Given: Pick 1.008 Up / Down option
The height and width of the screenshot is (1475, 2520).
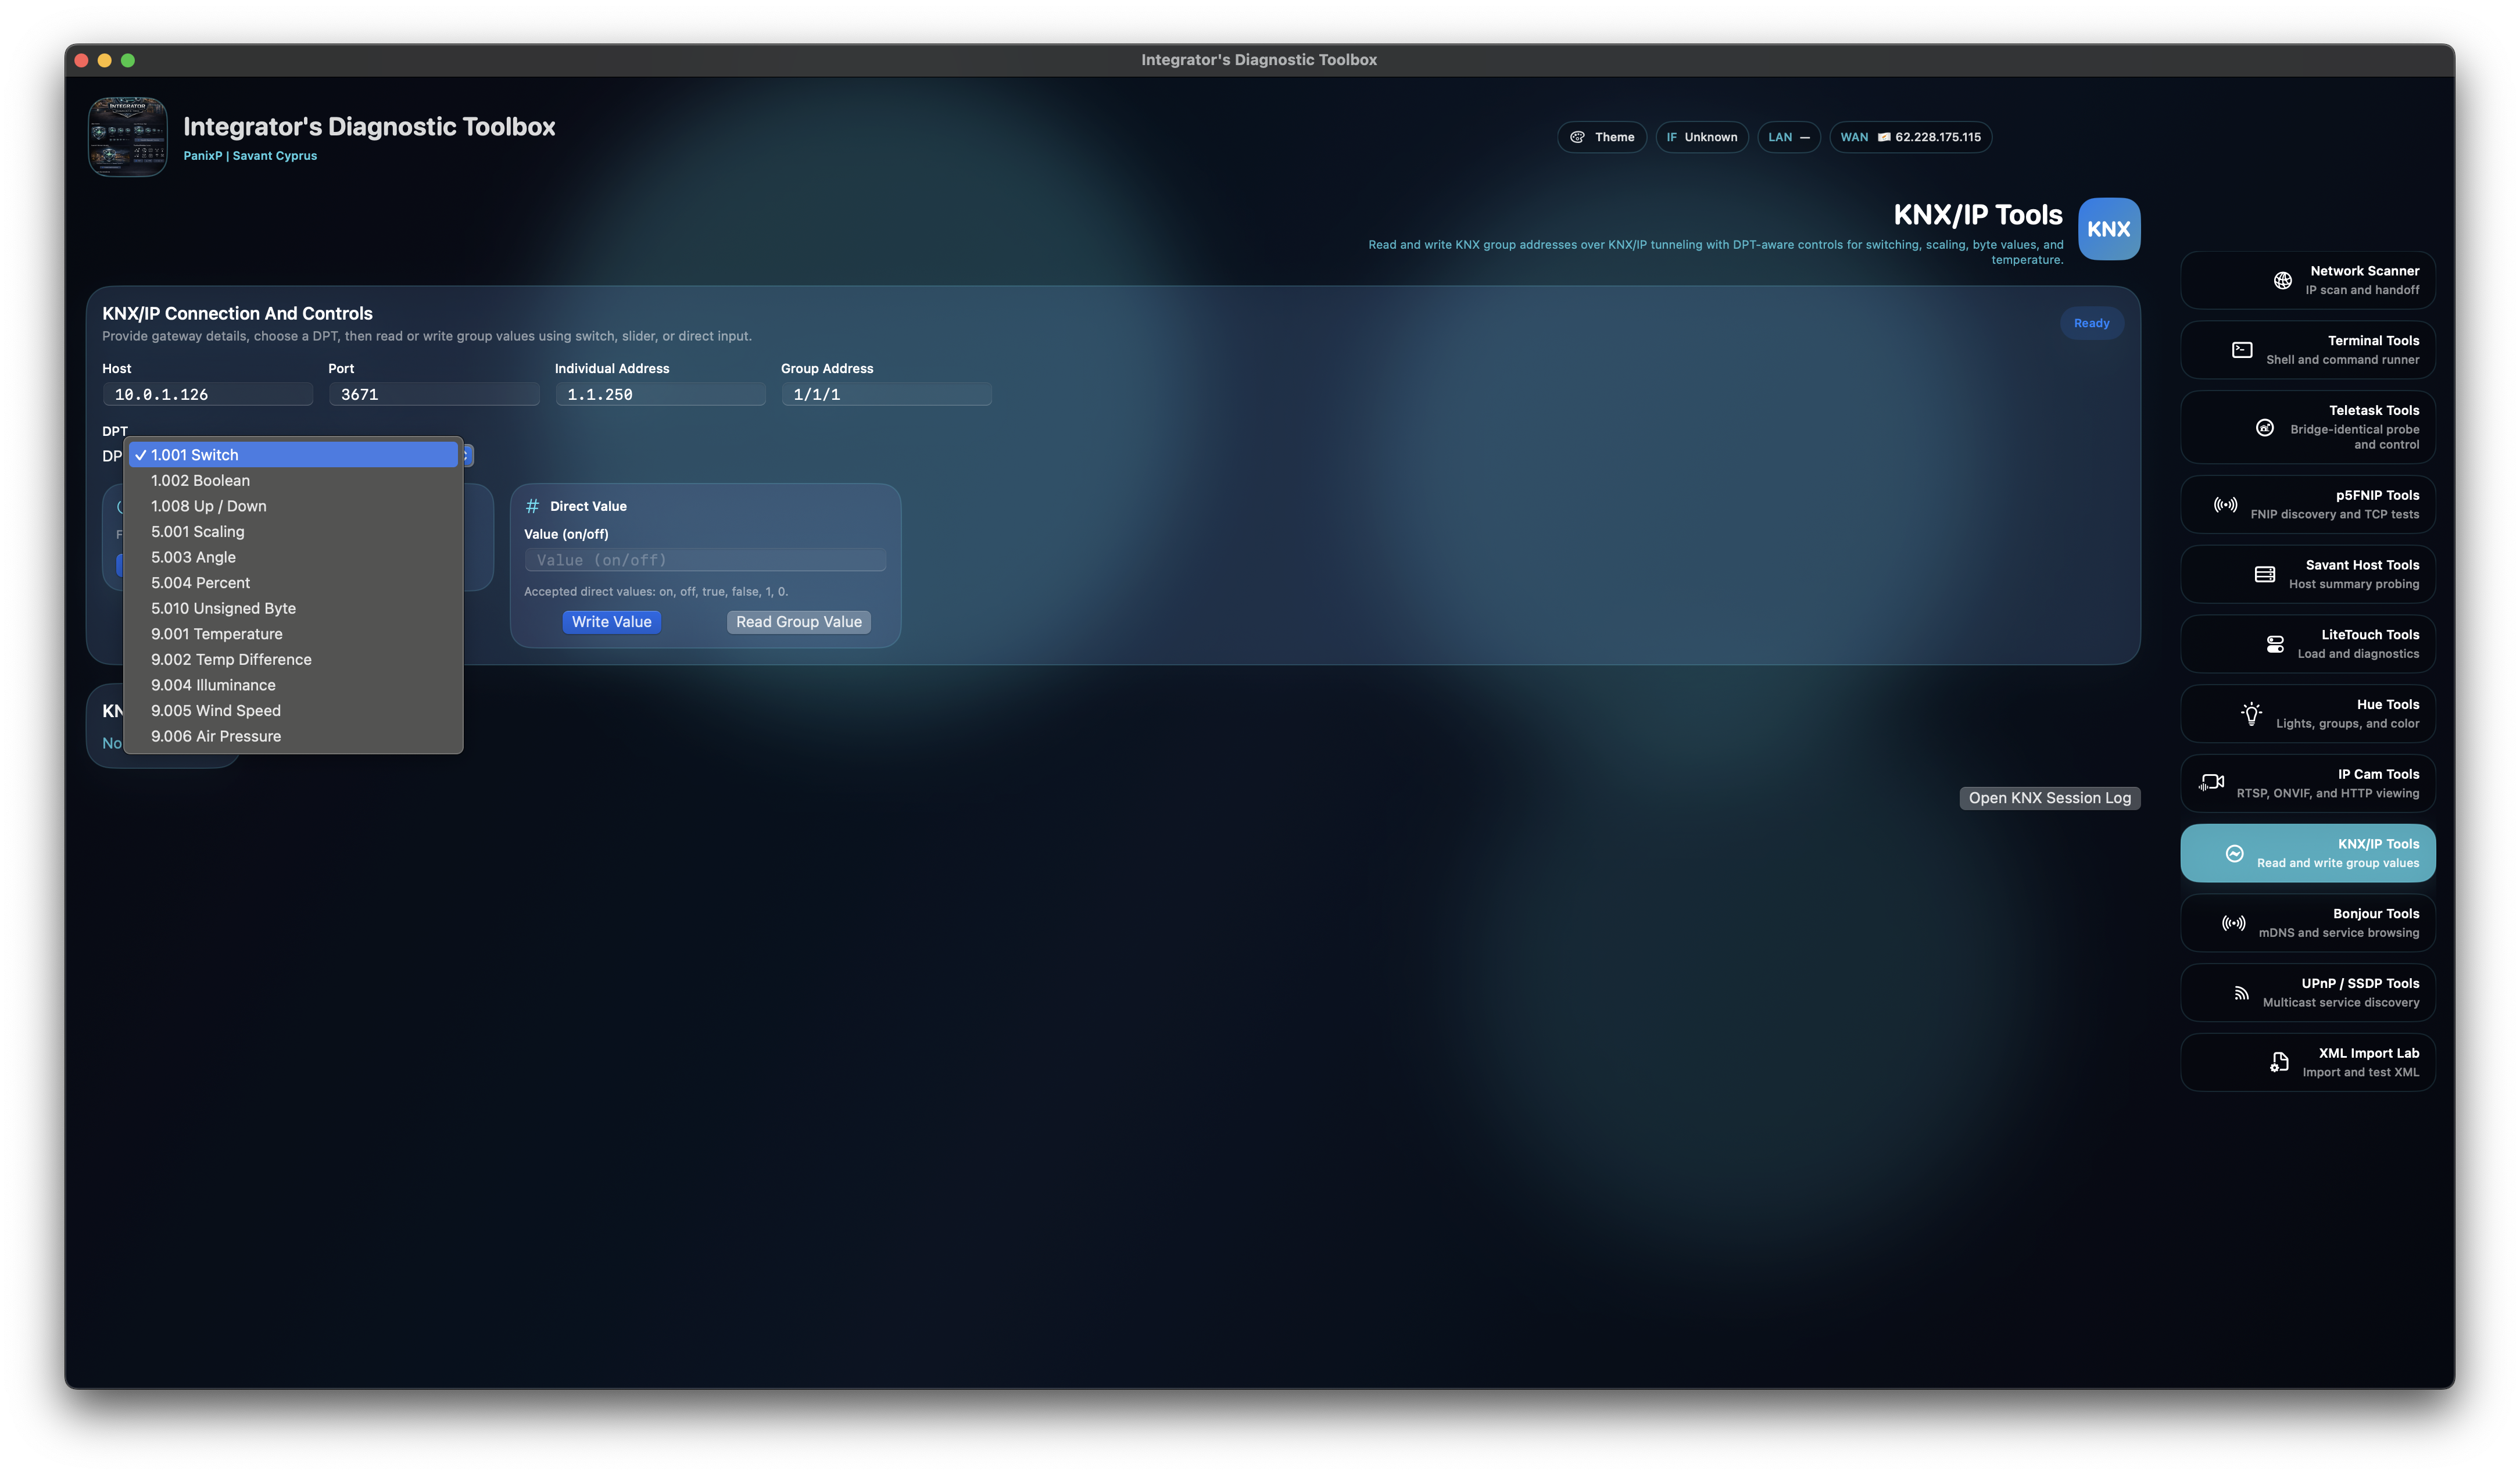Looking at the screenshot, I should coord(209,506).
